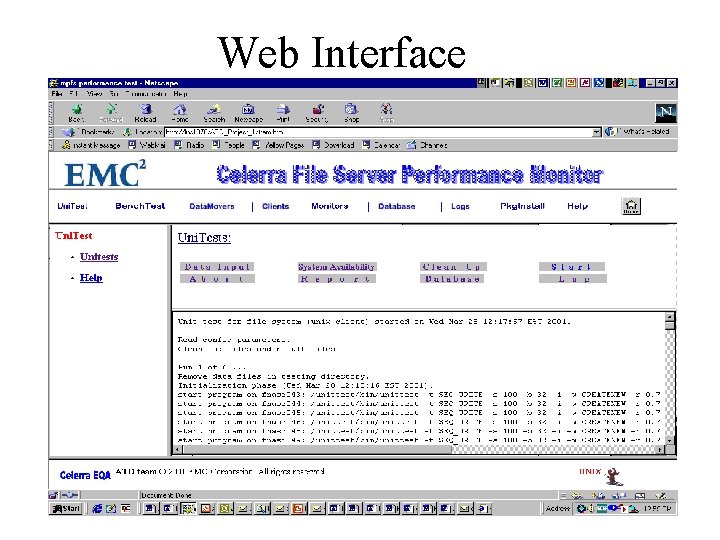
Task: Click the taskbar clock
Action: point(658,508)
